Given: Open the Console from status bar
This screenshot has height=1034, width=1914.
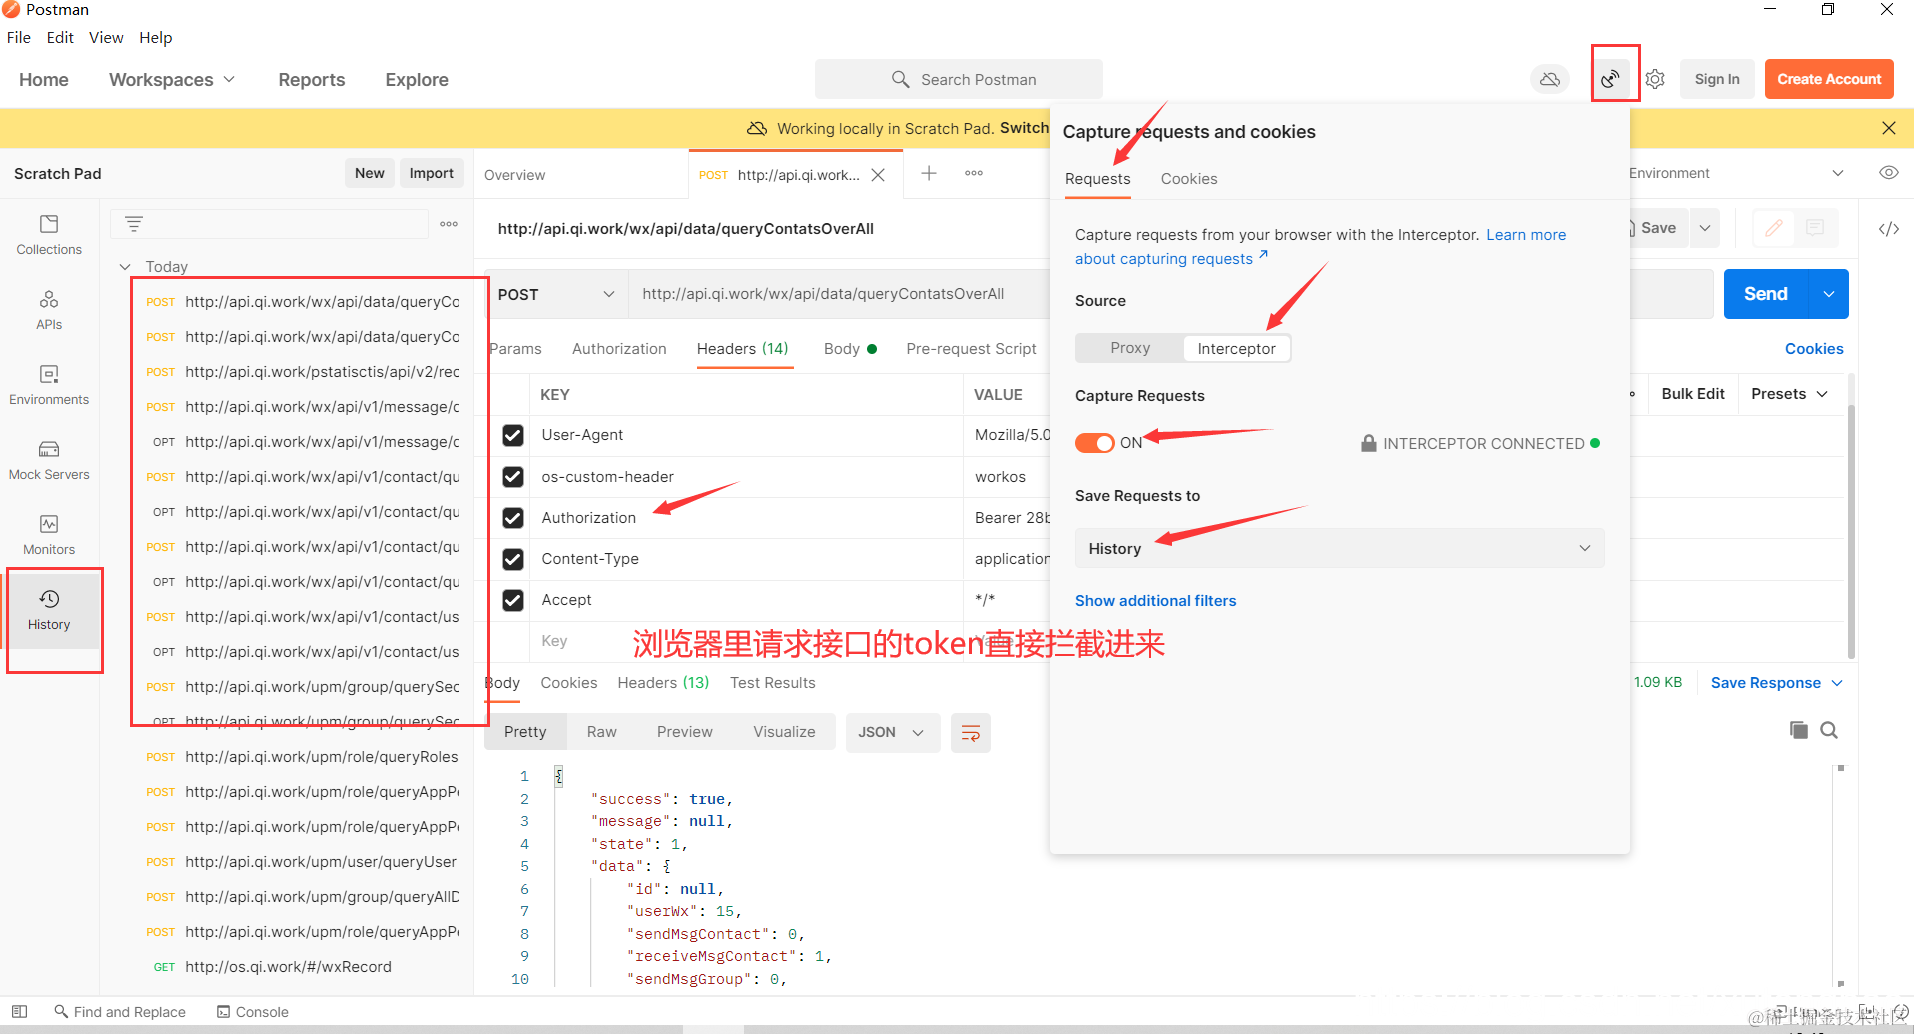Looking at the screenshot, I should tap(253, 1012).
